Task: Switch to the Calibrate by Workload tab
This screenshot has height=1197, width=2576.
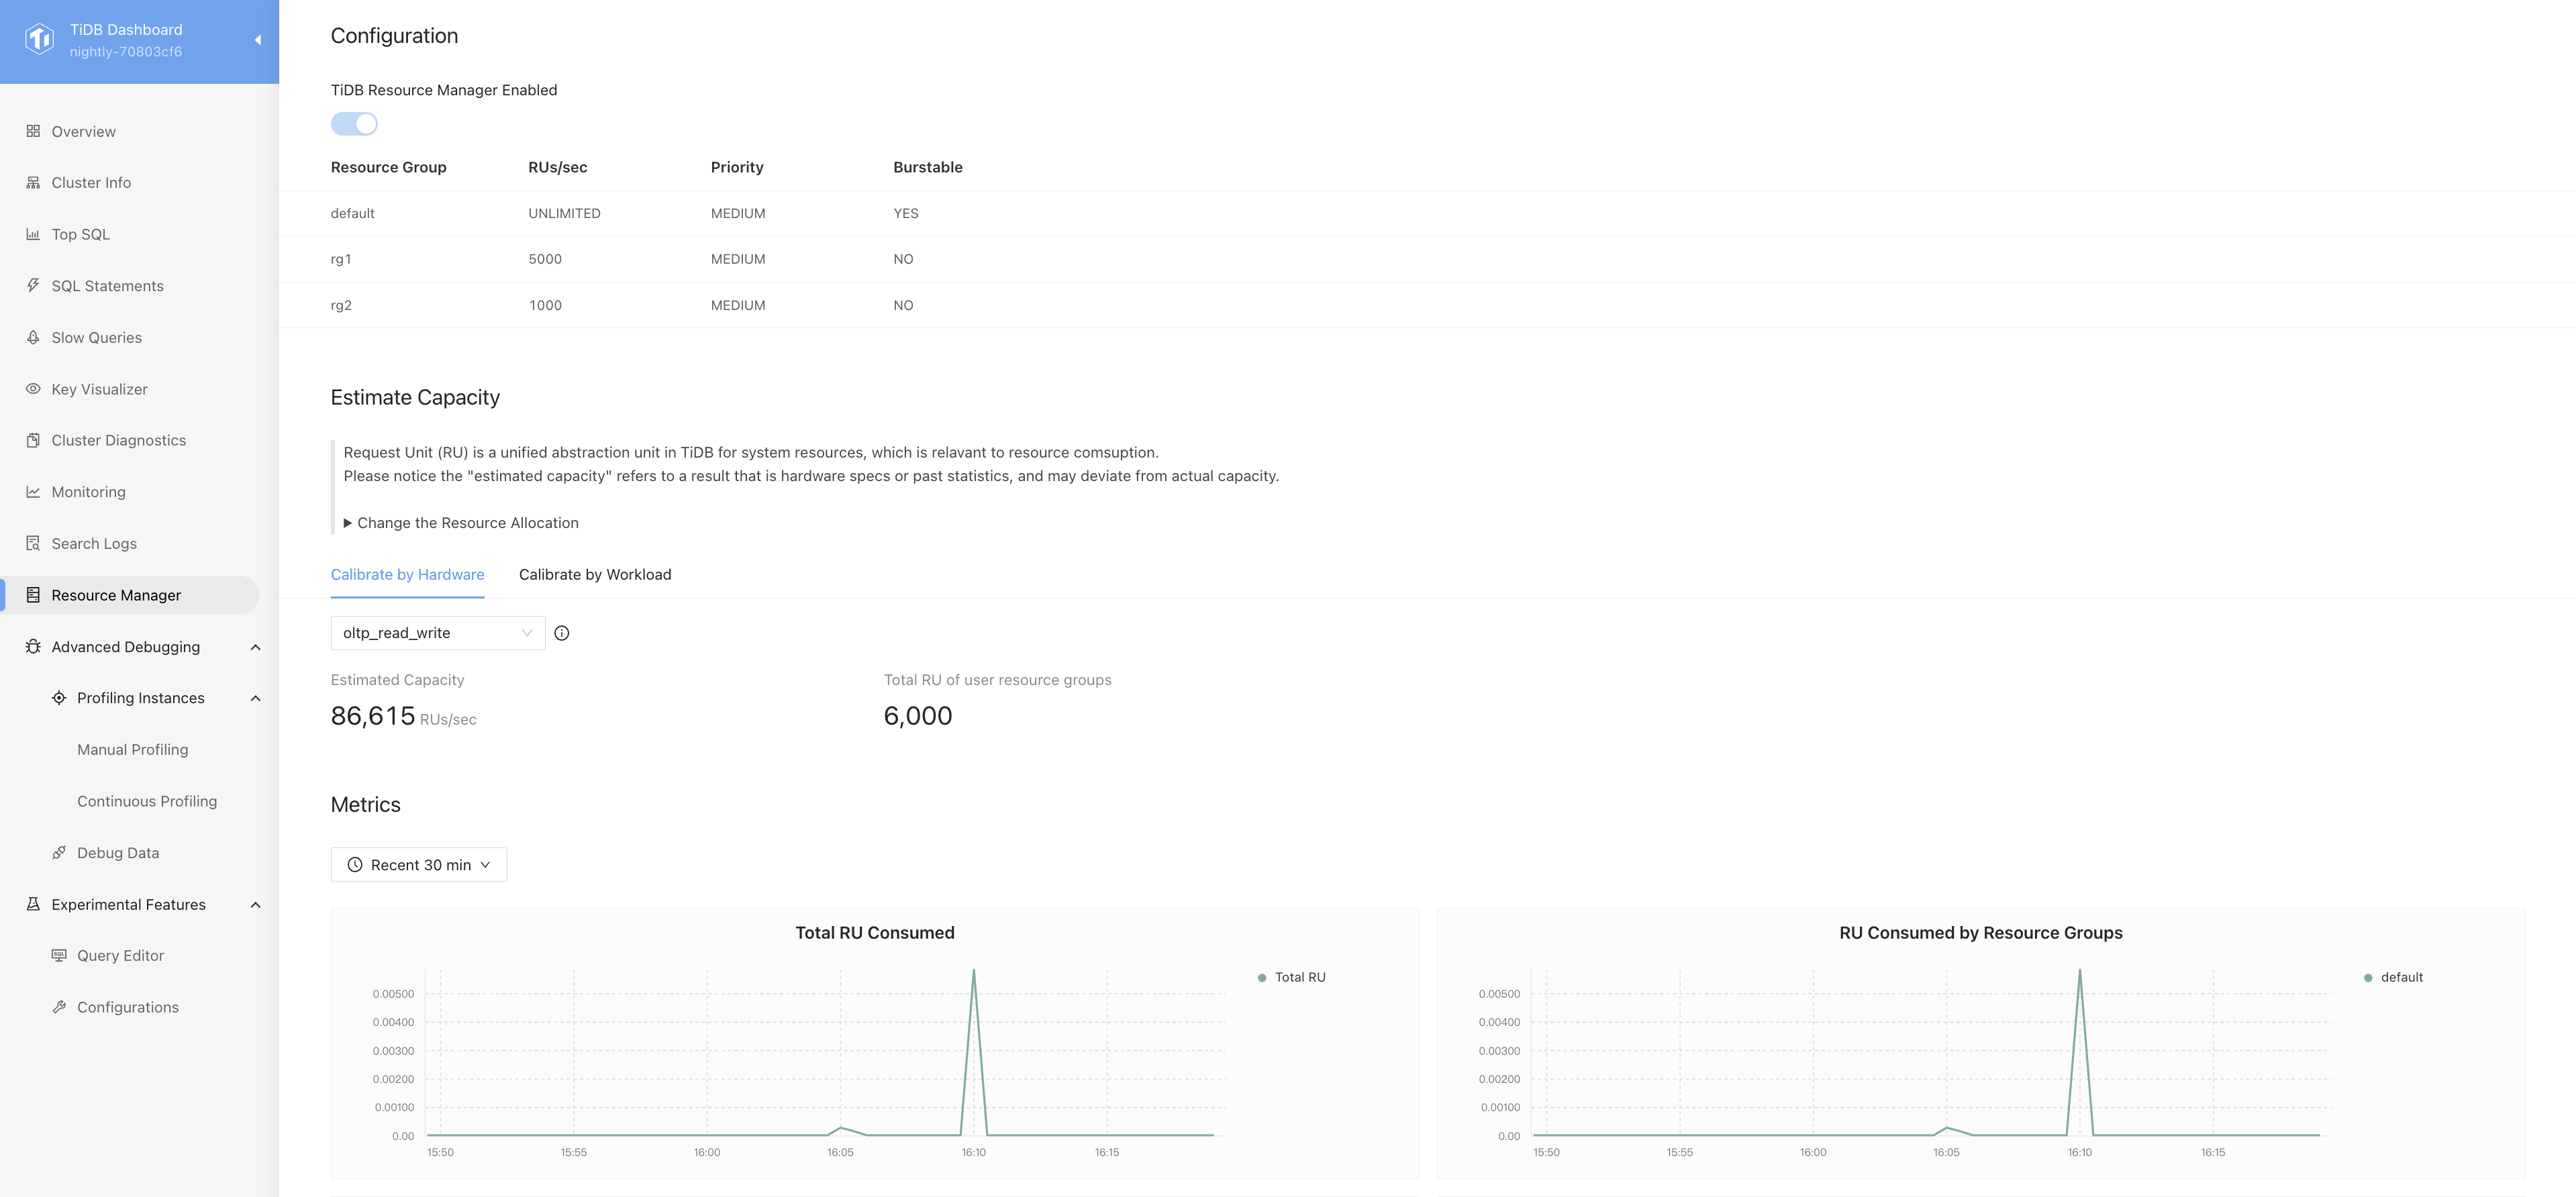Action: click(595, 575)
